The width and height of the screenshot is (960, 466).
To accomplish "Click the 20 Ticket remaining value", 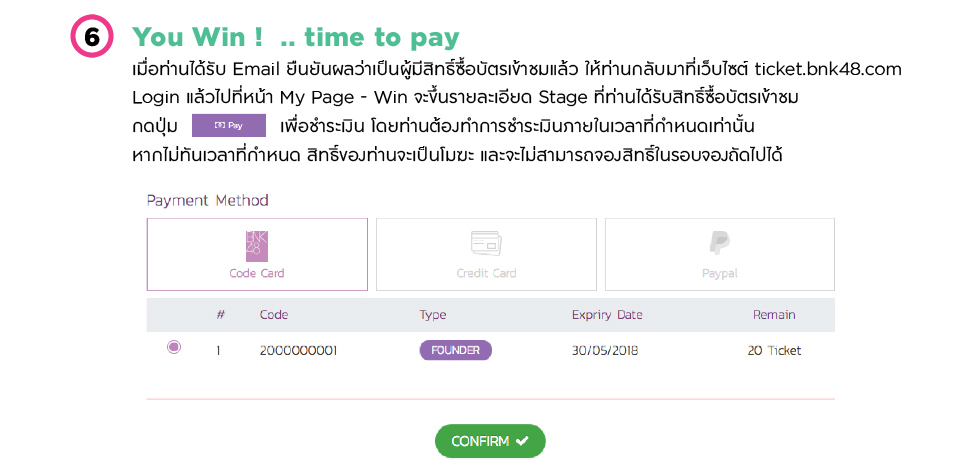I will pos(774,351).
